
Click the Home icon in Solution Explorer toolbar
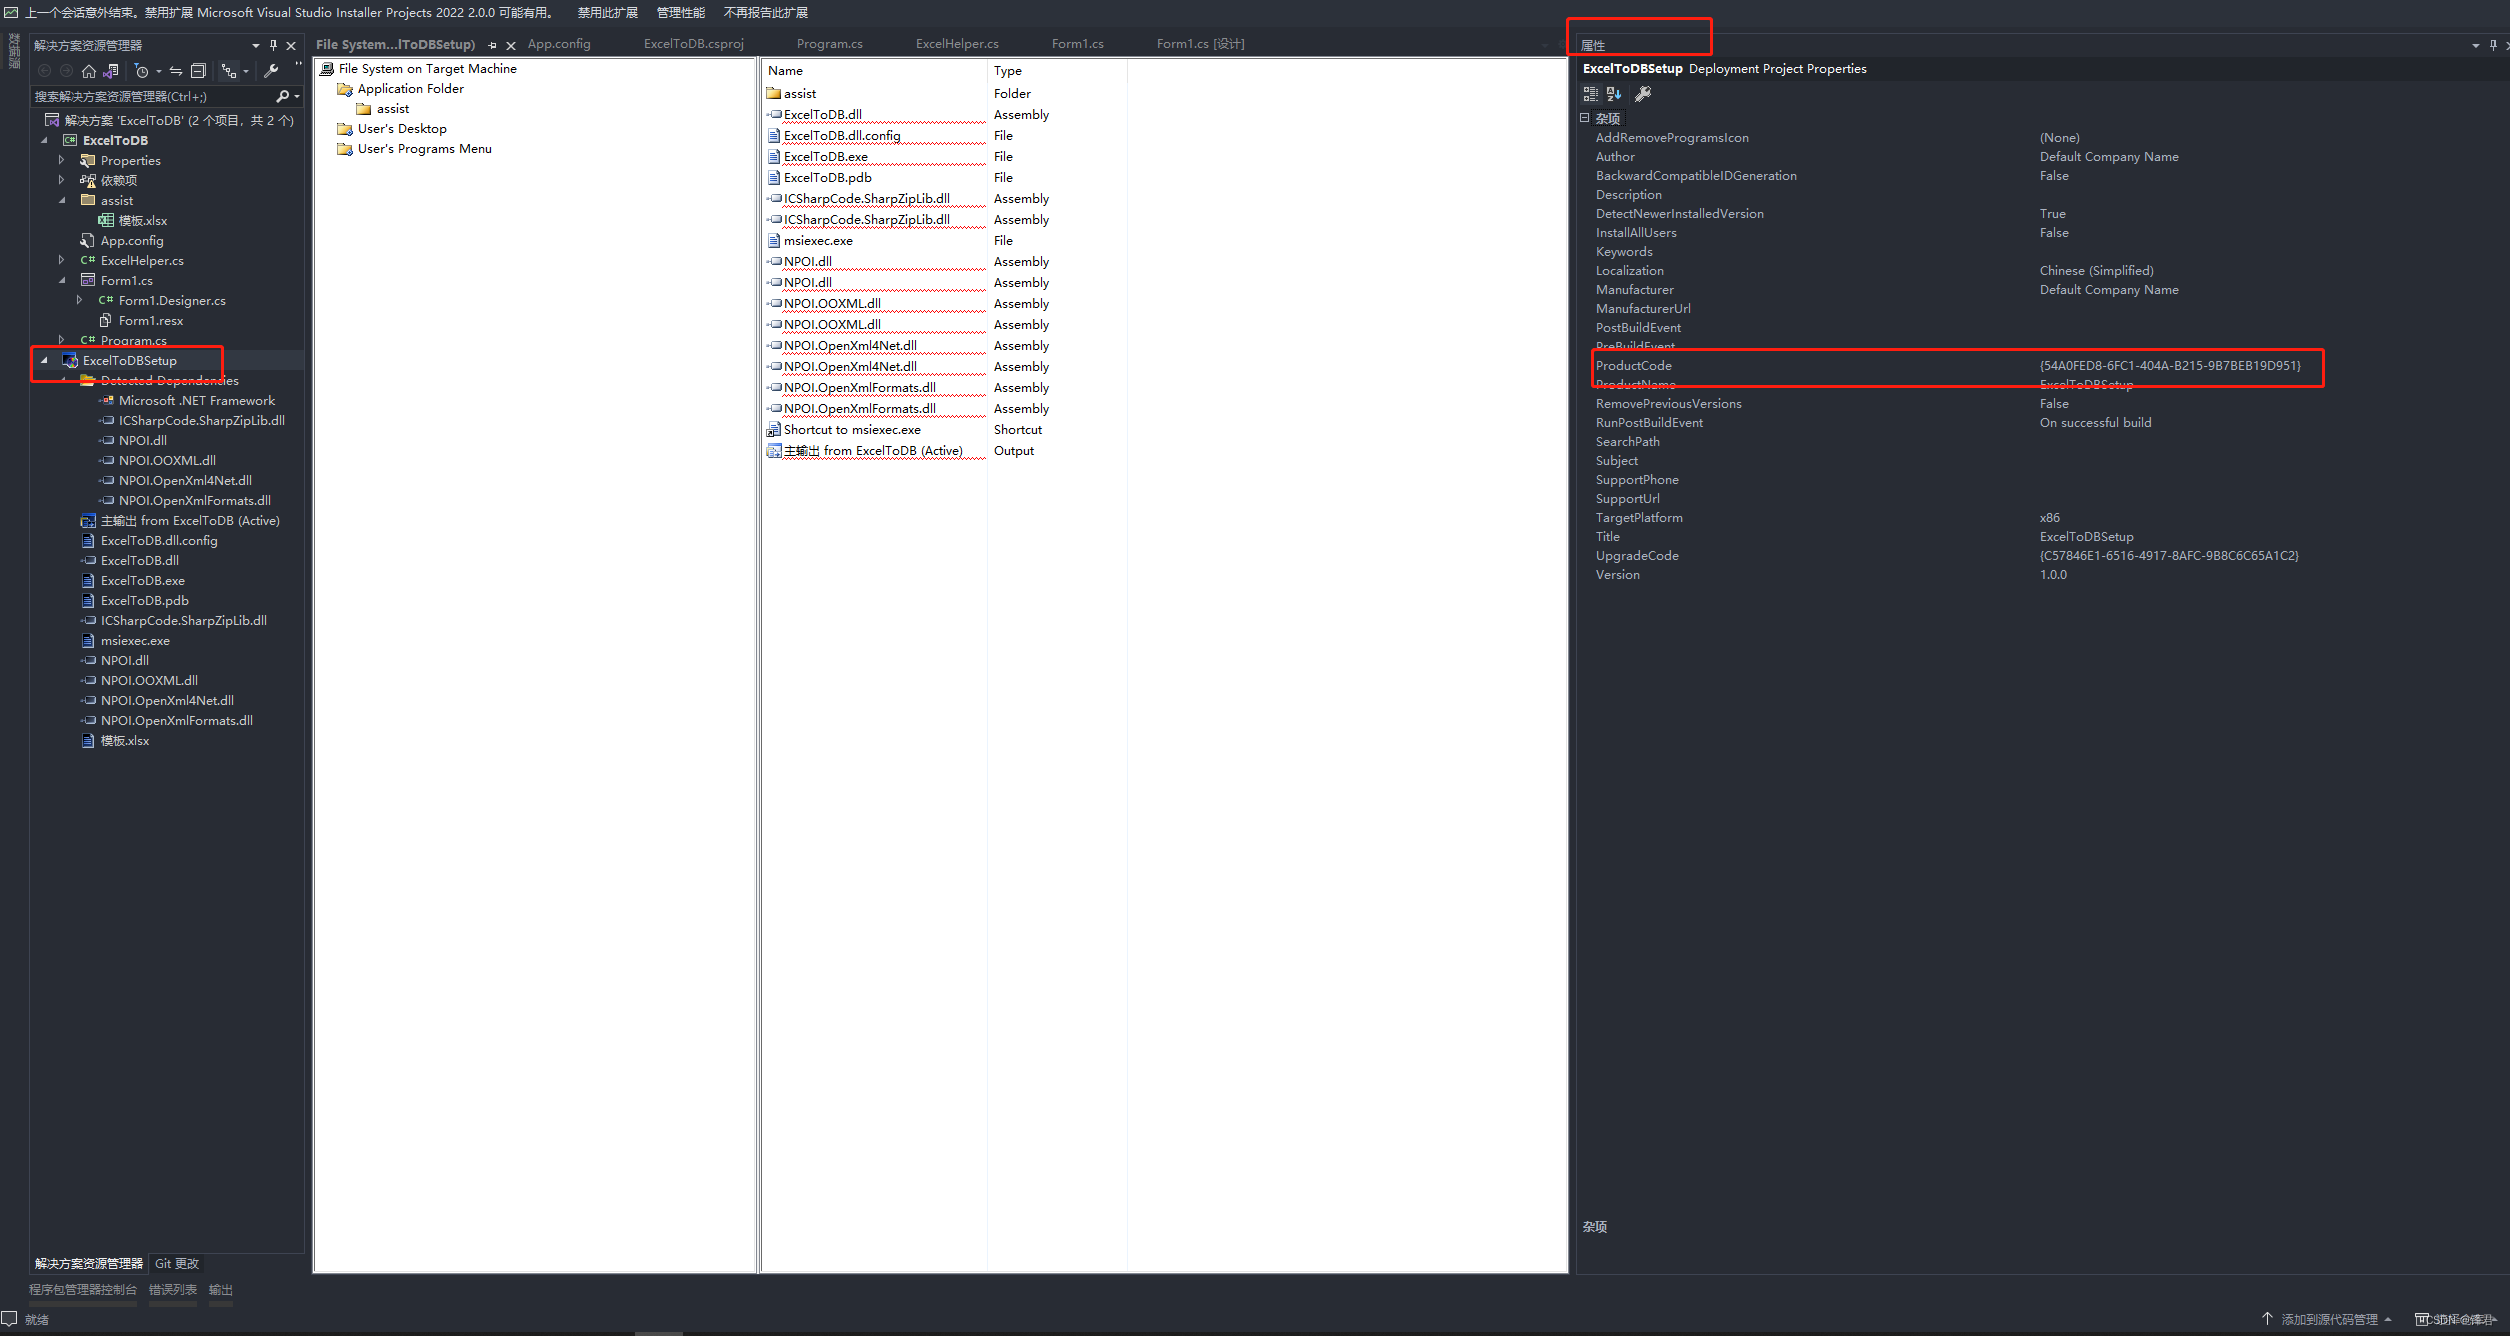coord(89,71)
